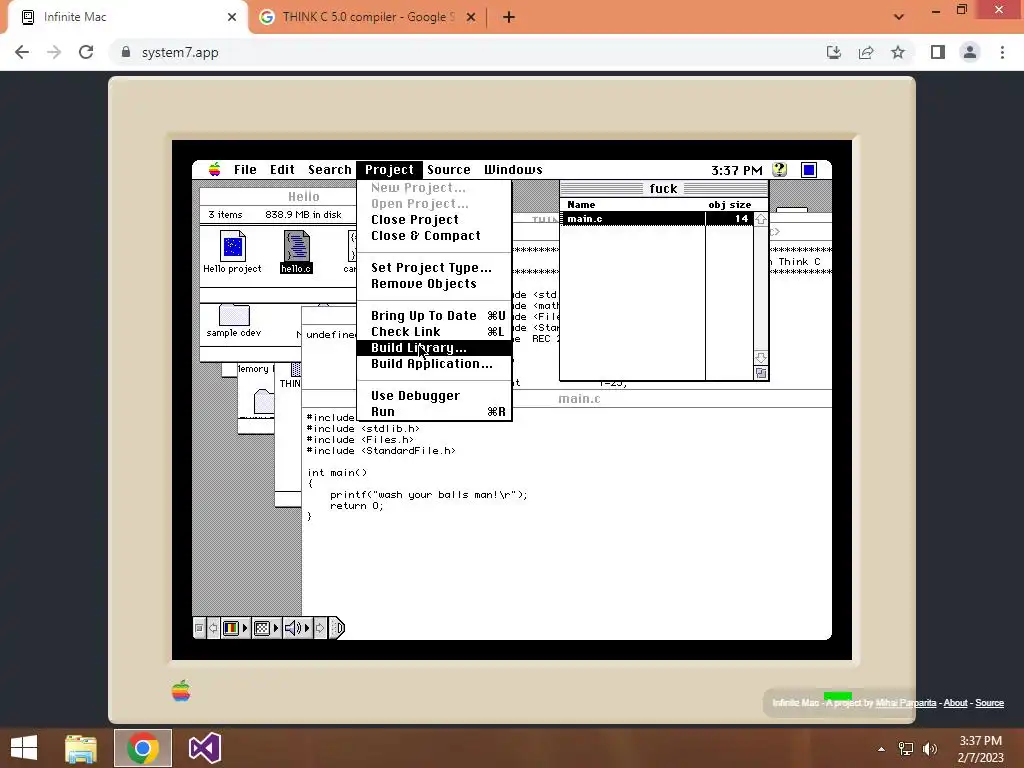Open Visual Studio from the taskbar
1024x768 pixels.
[x=204, y=748]
